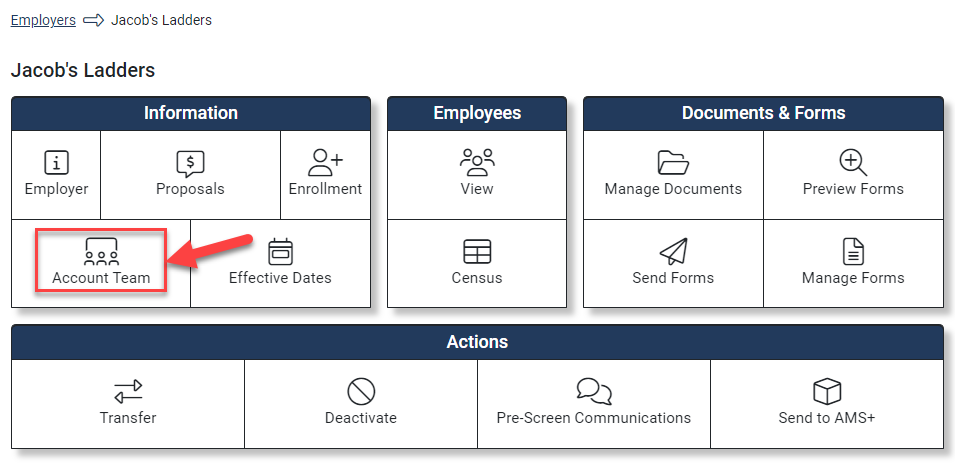Viewport: 955px width, 463px height.
Task: Open Manage Forms document icon
Action: click(x=853, y=252)
